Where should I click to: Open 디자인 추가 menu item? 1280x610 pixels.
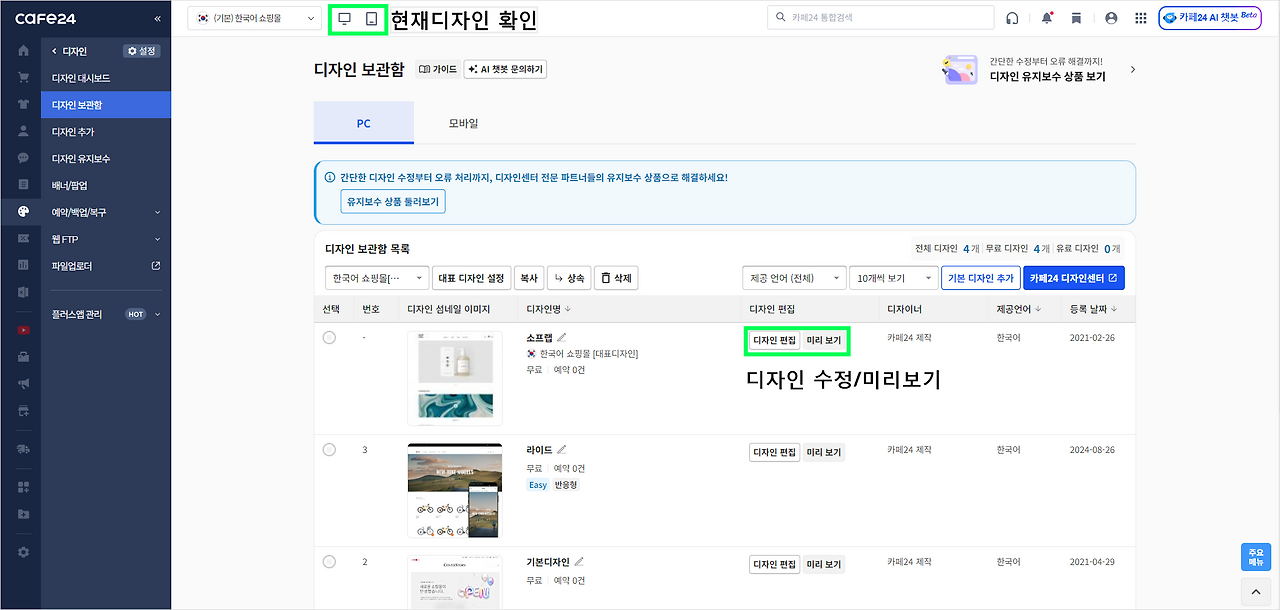tap(106, 132)
